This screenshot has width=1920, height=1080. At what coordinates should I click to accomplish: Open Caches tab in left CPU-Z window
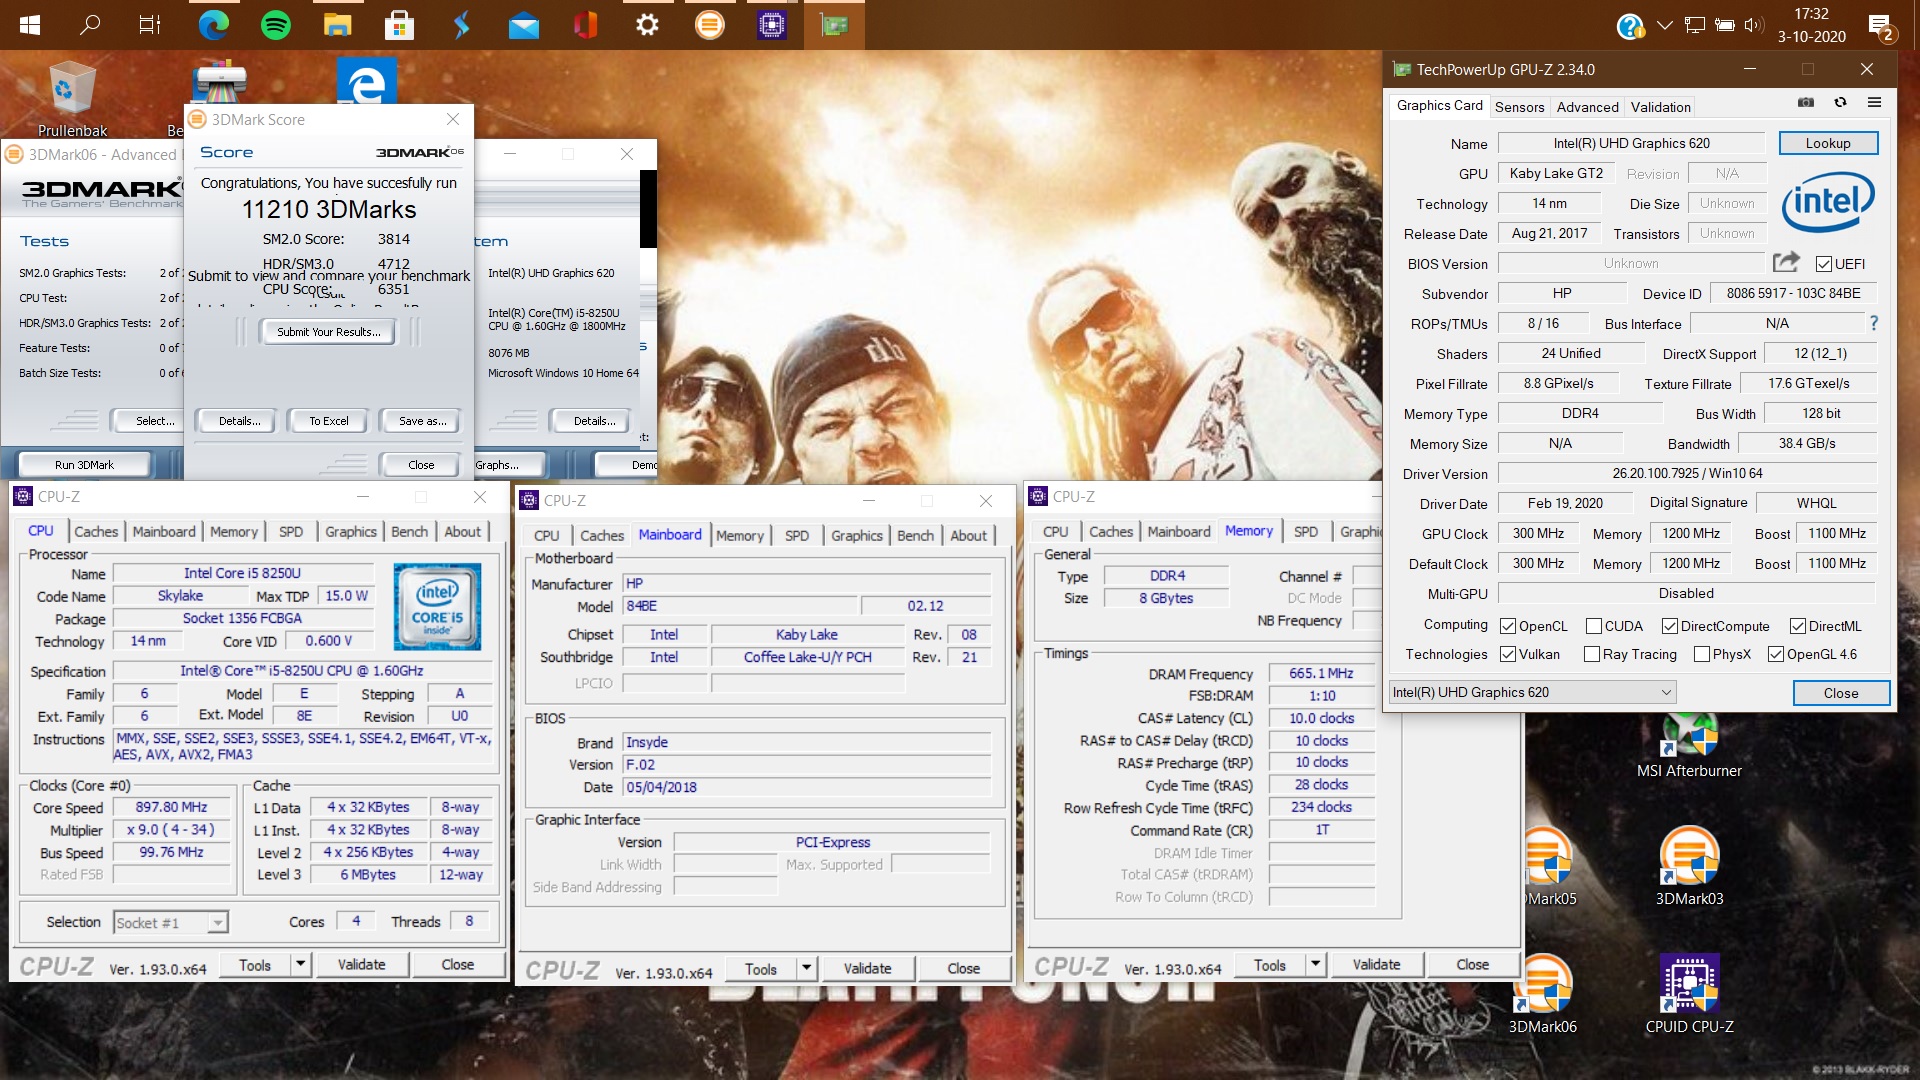tap(96, 532)
